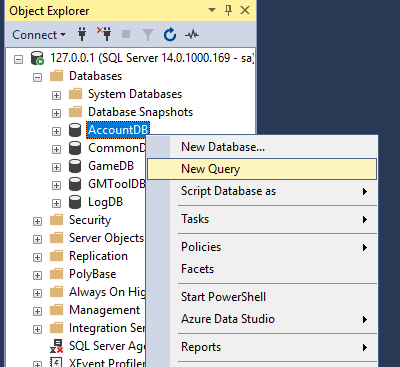Image resolution: width=400 pixels, height=367 pixels.
Task: Click the CommonDB database cylinder icon
Action: point(75,148)
